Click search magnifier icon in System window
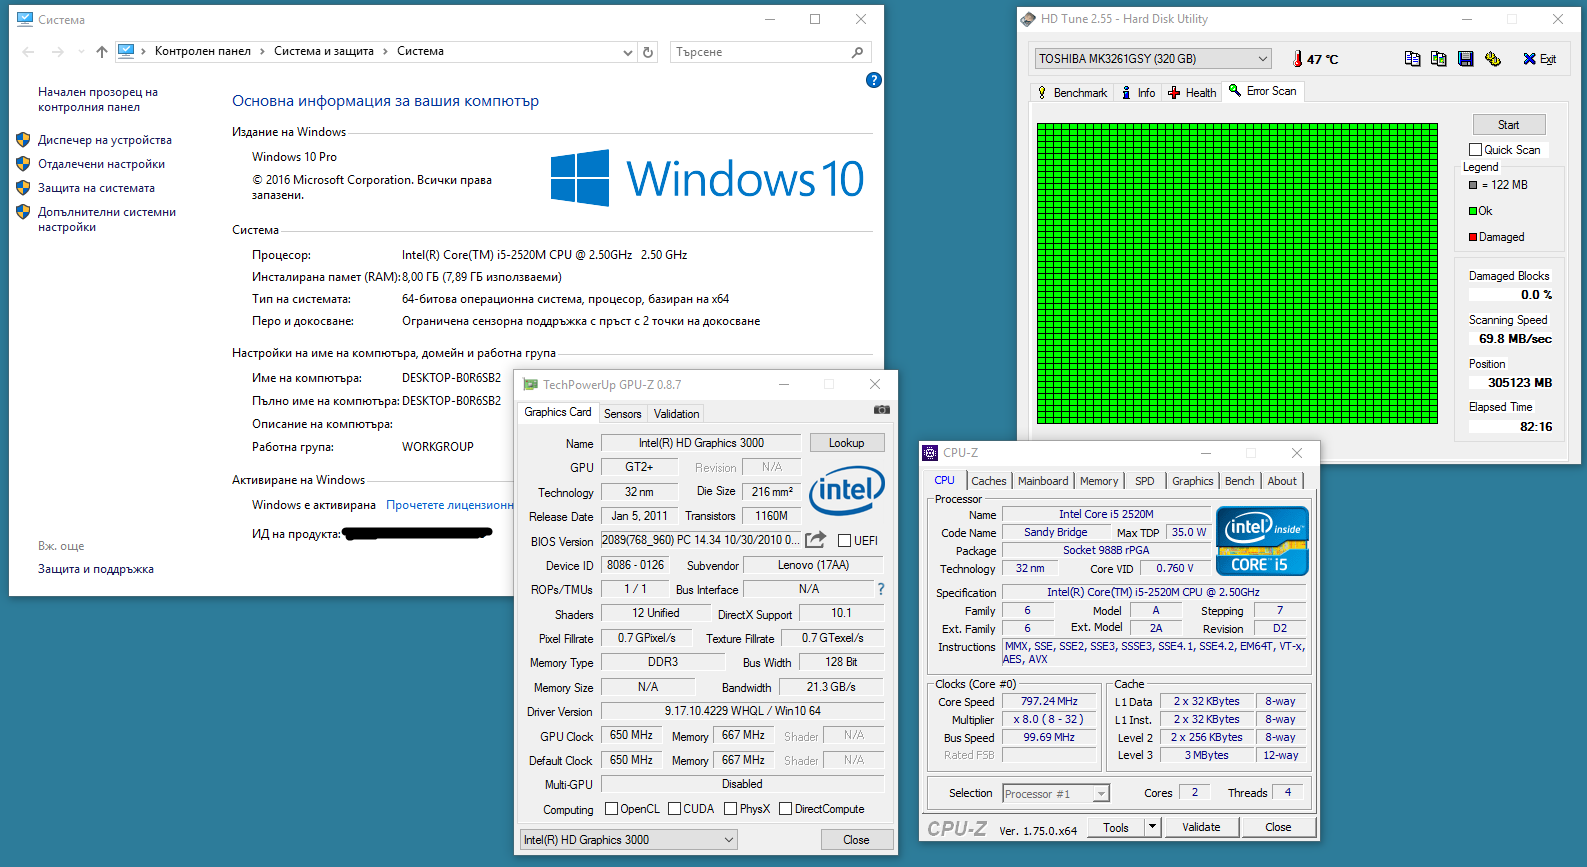 click(x=857, y=52)
